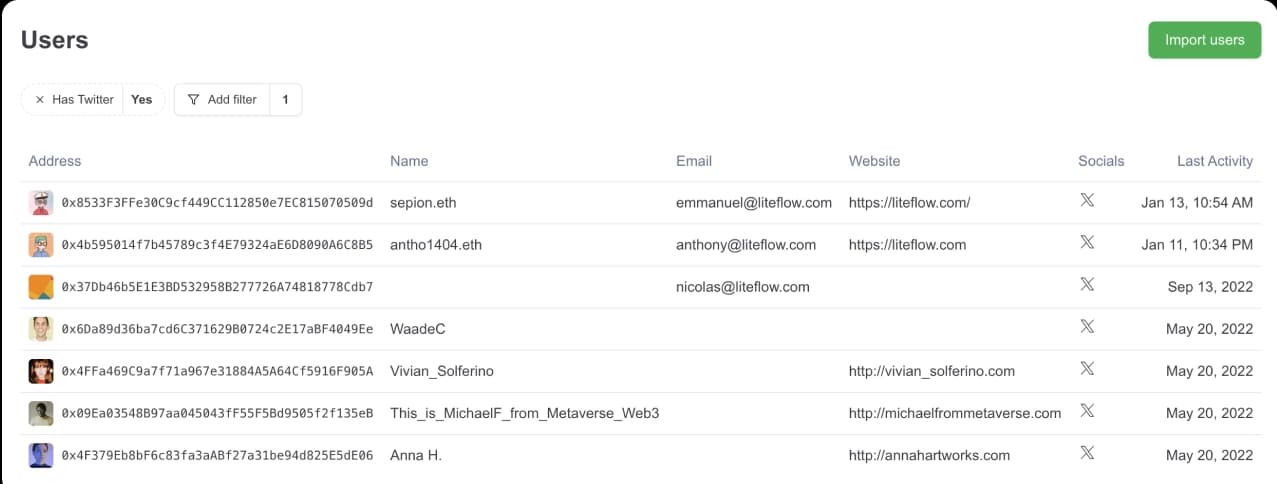The height and width of the screenshot is (484, 1277).
Task: Open the X social icon for antho1404.eth
Action: [1087, 243]
